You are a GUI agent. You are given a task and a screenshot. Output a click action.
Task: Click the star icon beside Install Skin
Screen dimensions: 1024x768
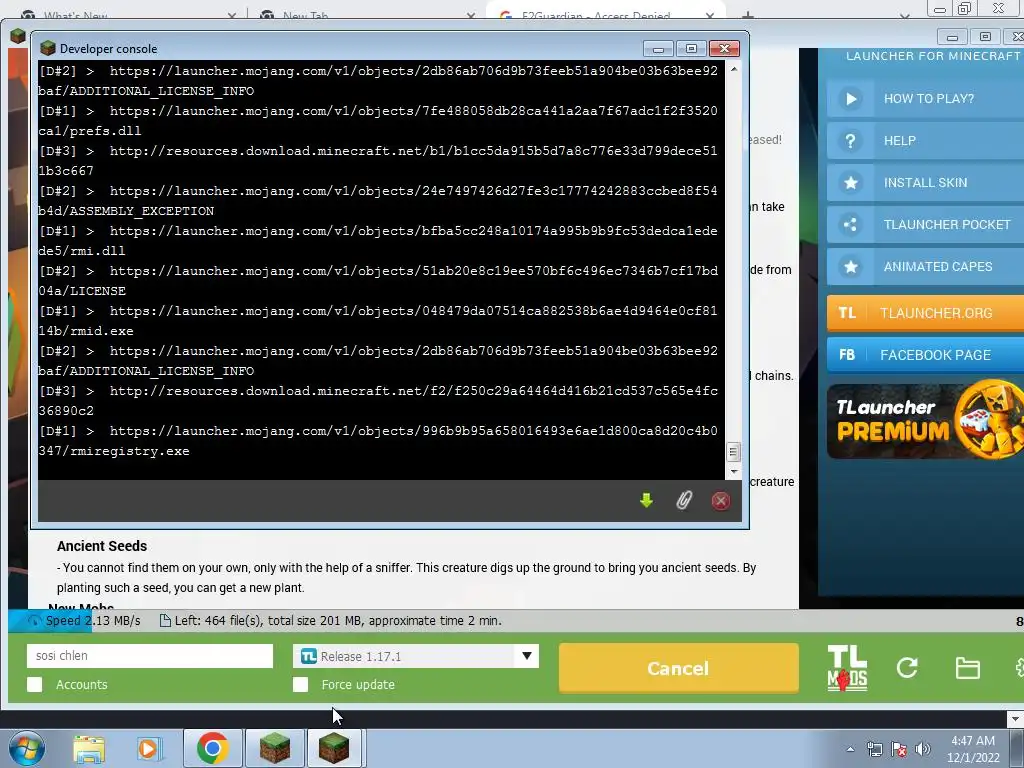point(850,183)
